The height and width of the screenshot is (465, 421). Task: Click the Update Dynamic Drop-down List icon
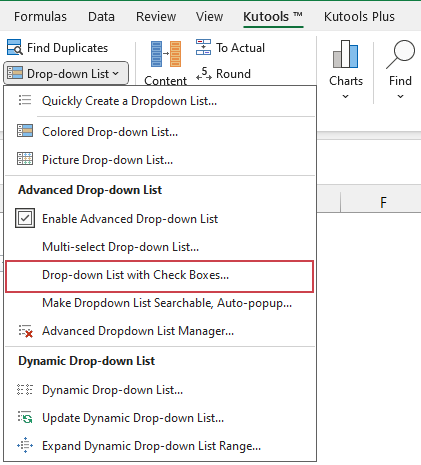pos(25,417)
